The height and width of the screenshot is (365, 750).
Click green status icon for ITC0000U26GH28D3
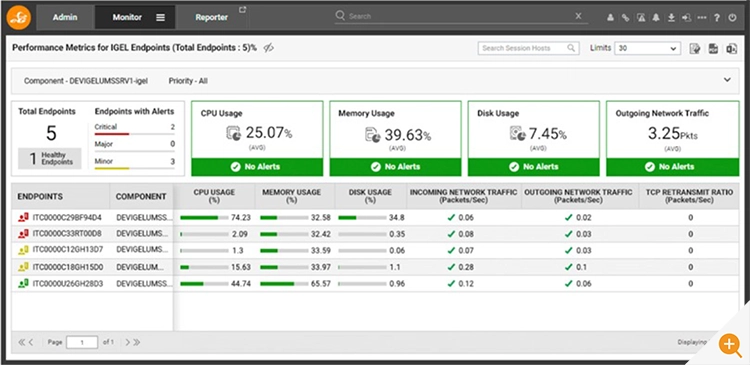(23, 283)
